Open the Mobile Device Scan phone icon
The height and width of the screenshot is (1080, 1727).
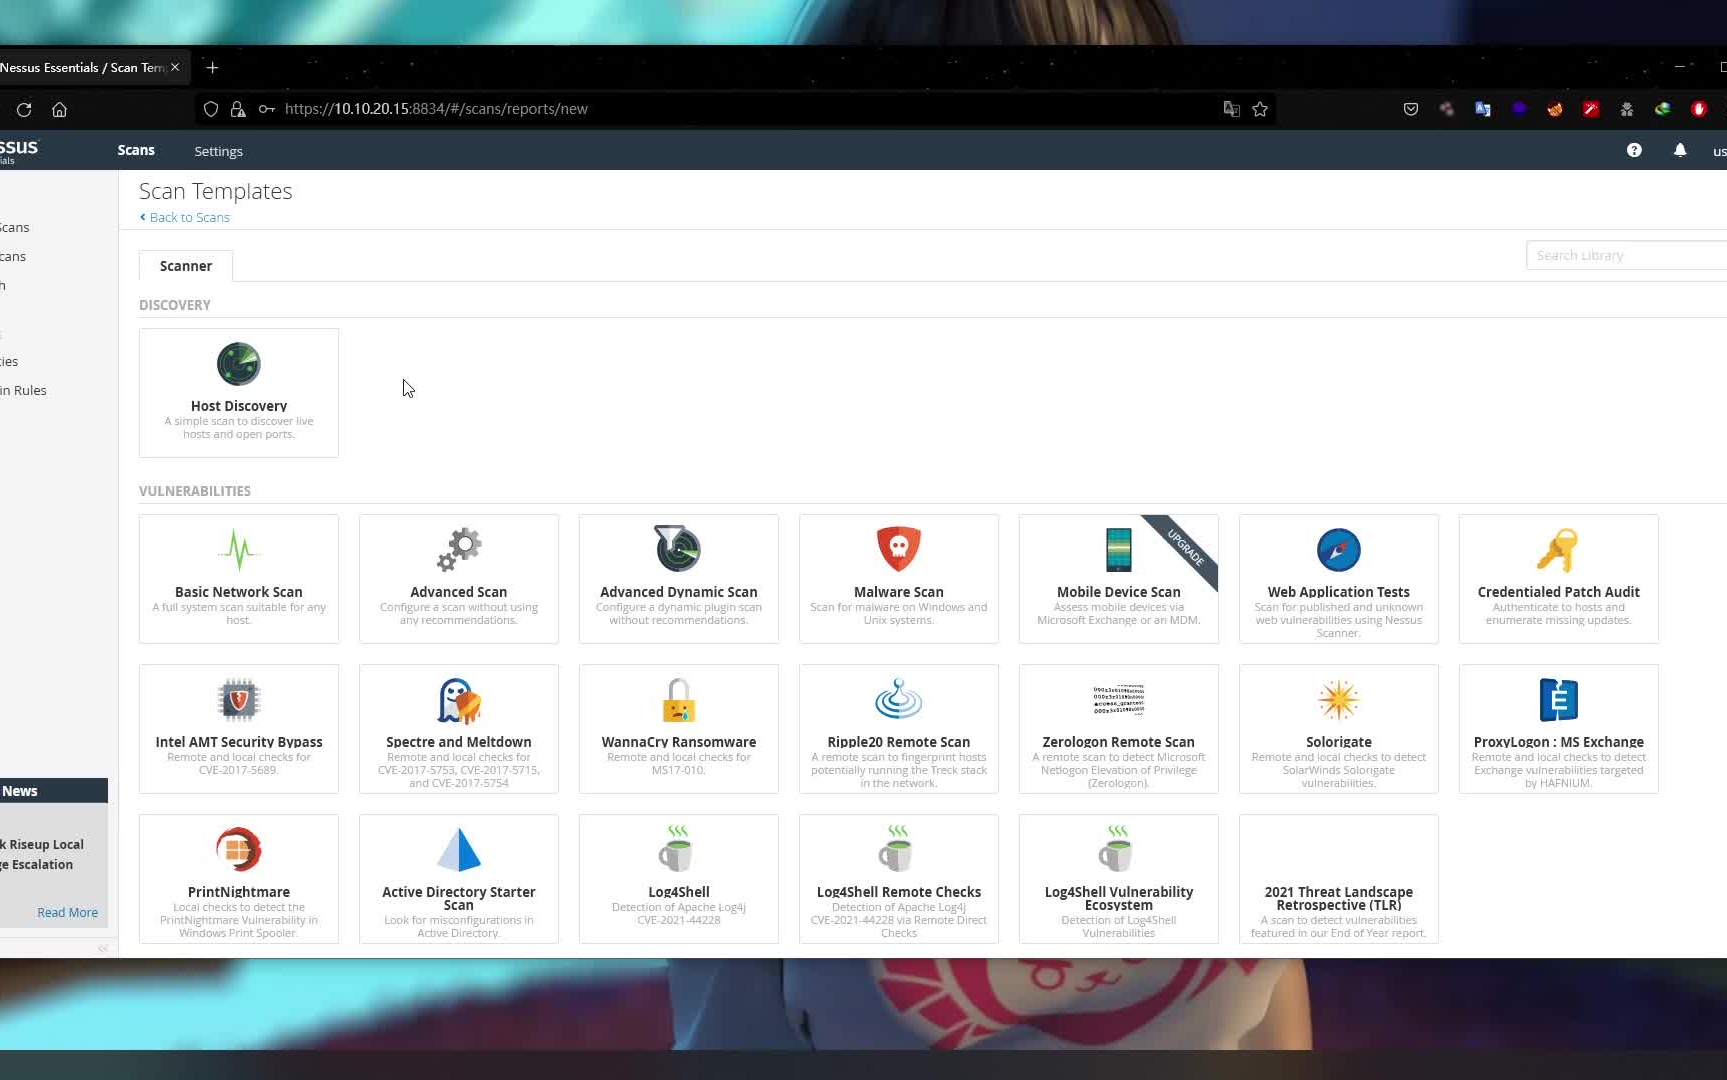[1119, 549]
